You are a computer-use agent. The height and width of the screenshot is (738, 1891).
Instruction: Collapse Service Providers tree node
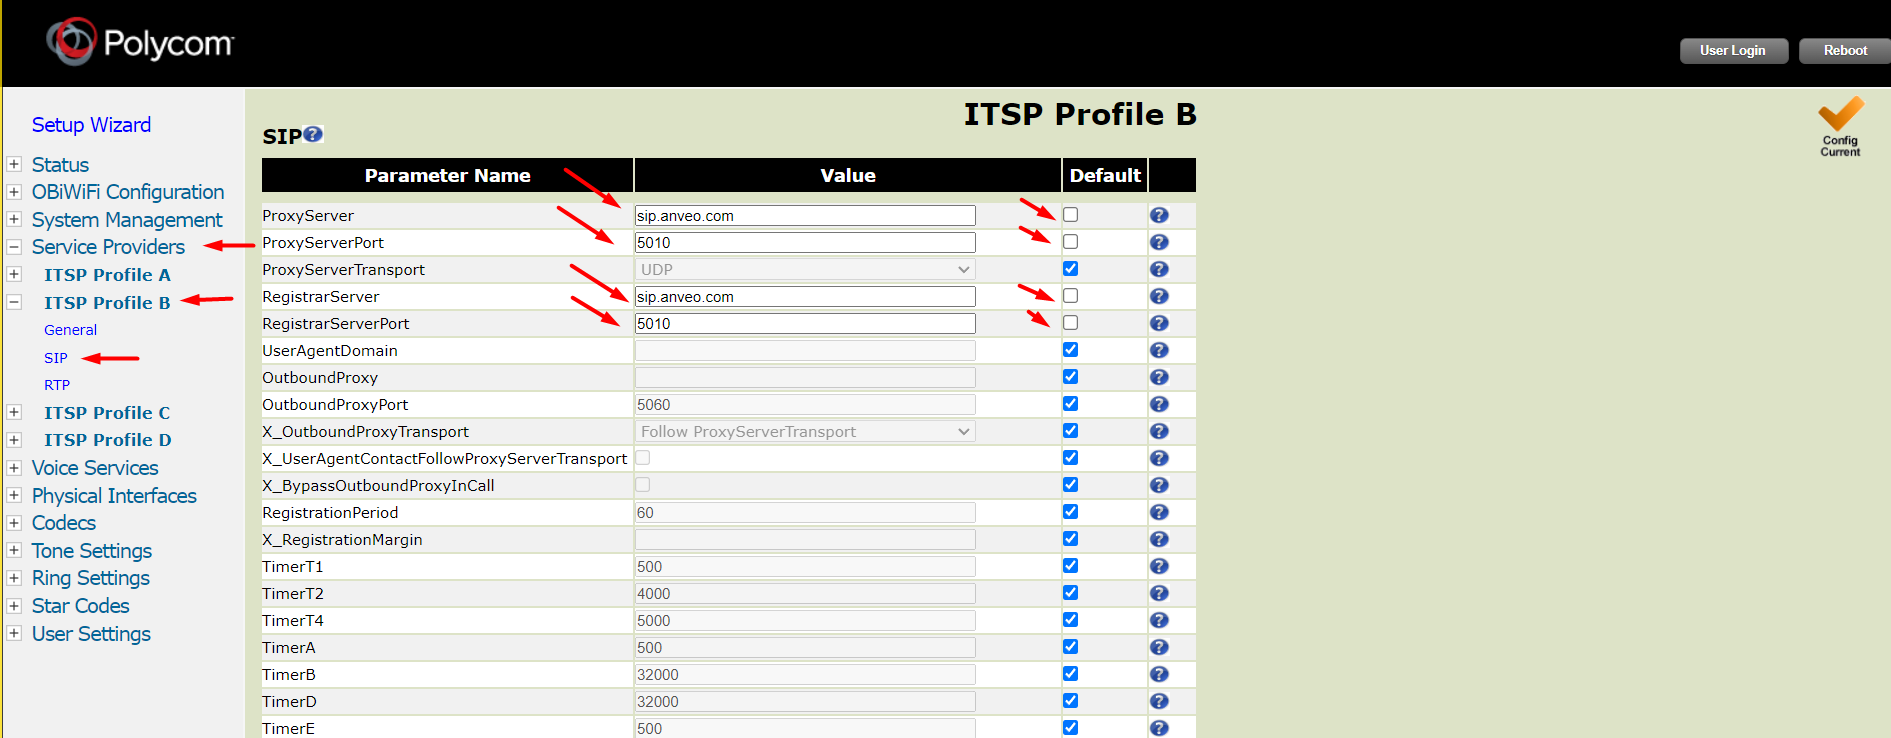coord(14,246)
